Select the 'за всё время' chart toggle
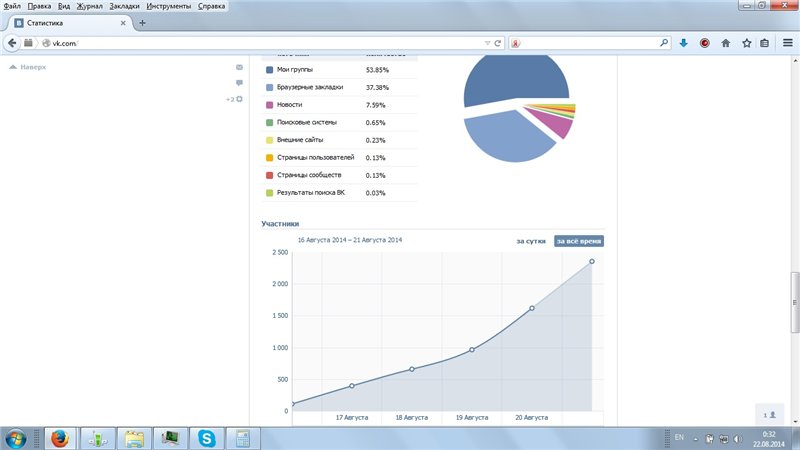 pyautogui.click(x=579, y=241)
